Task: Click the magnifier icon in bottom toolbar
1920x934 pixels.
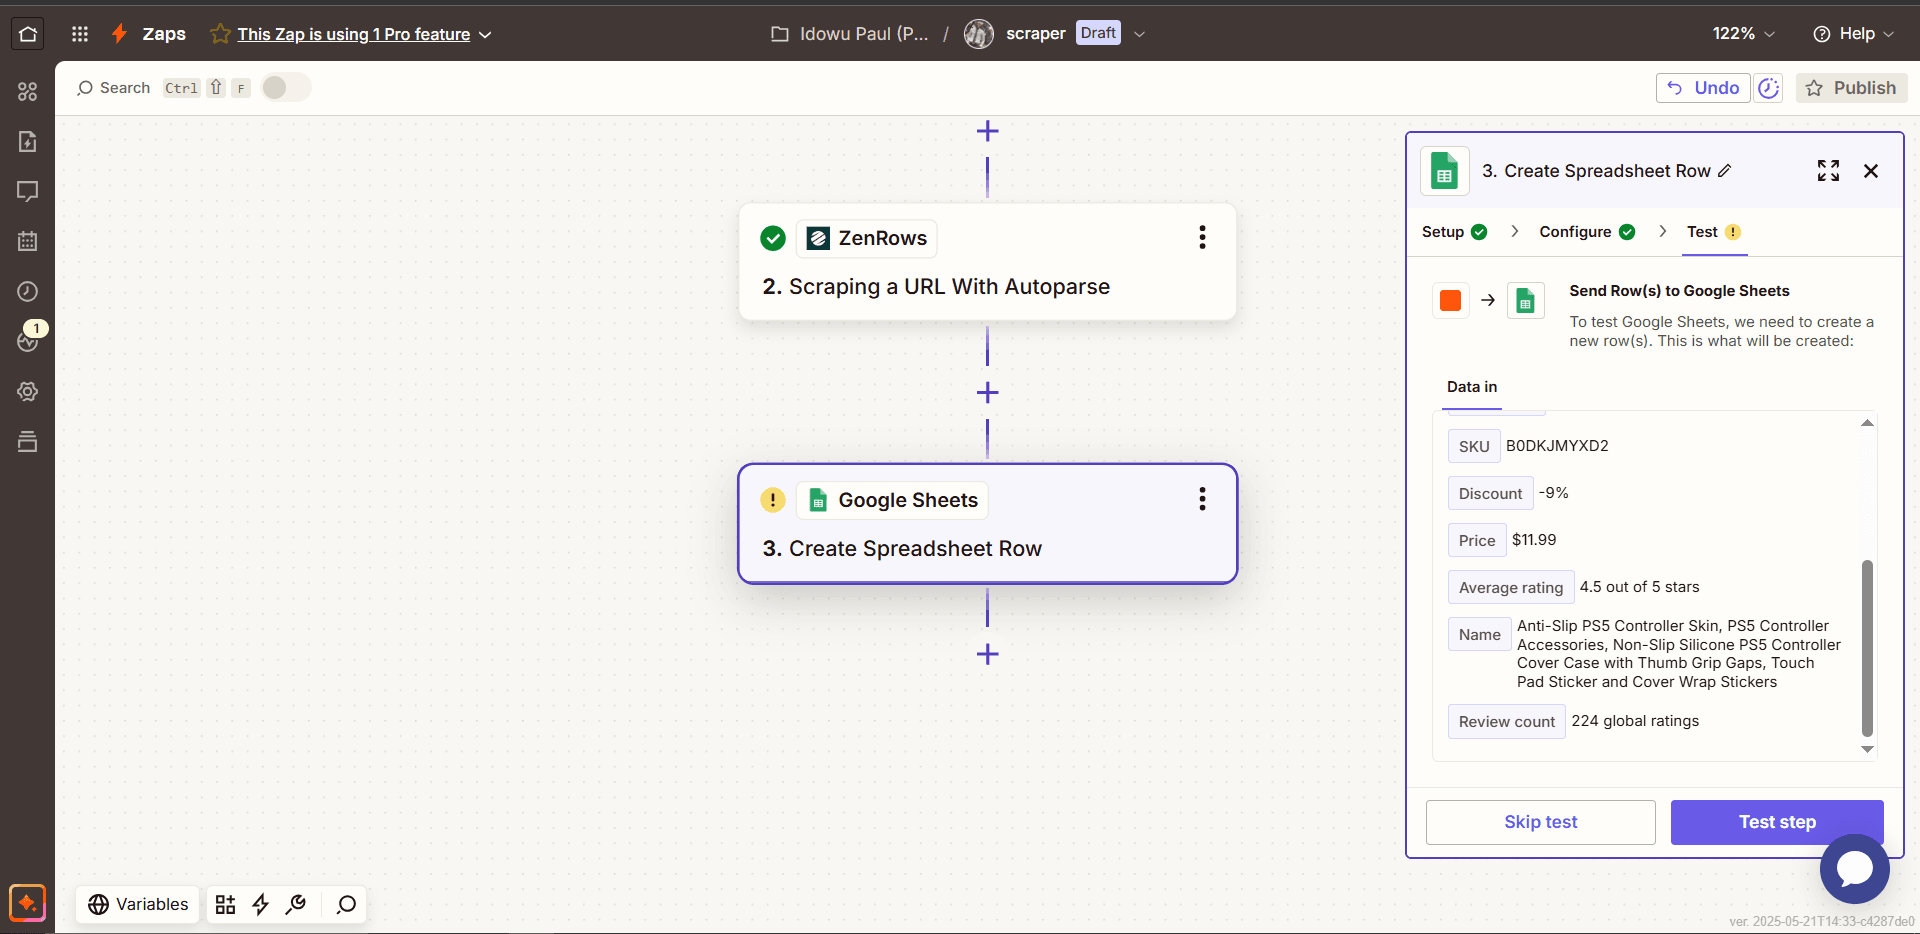Action: pos(346,905)
